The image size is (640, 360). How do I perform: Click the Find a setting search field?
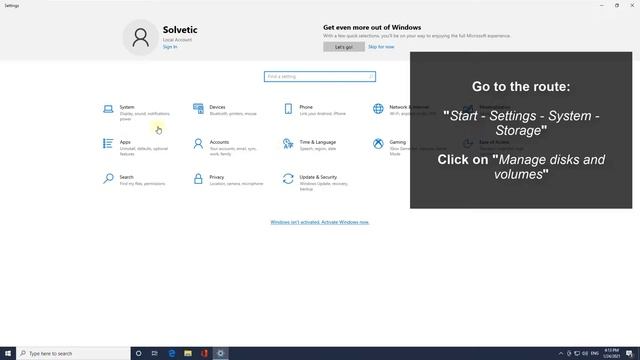coord(320,76)
